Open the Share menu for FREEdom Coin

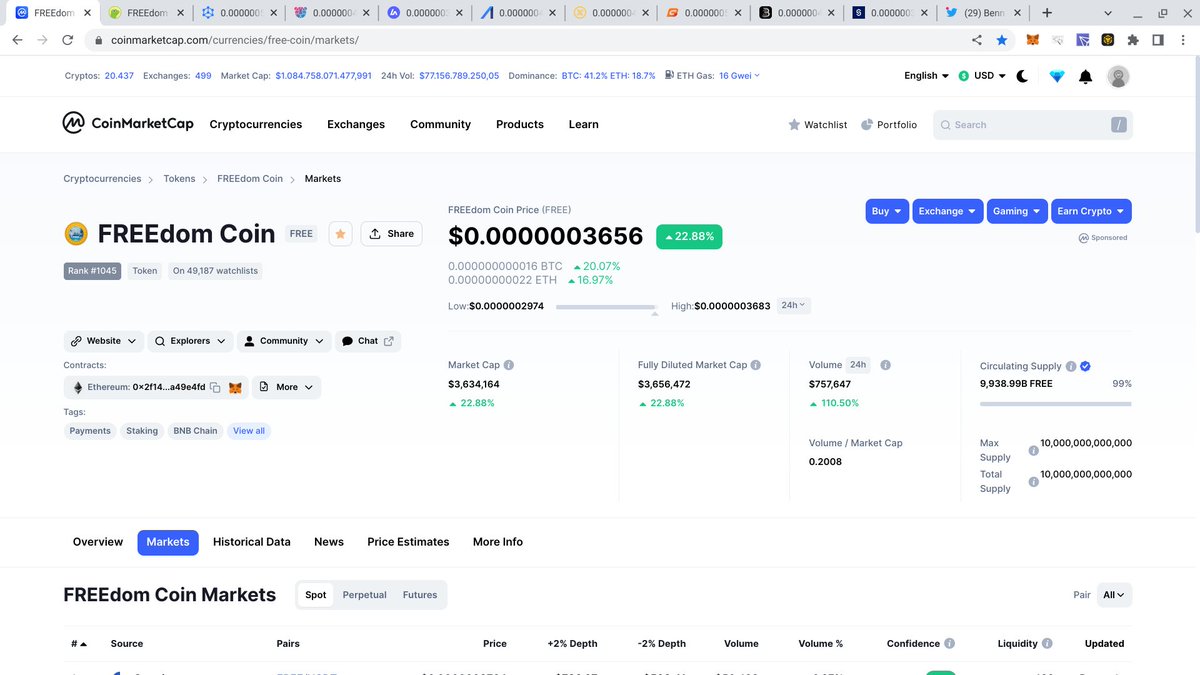[391, 233]
